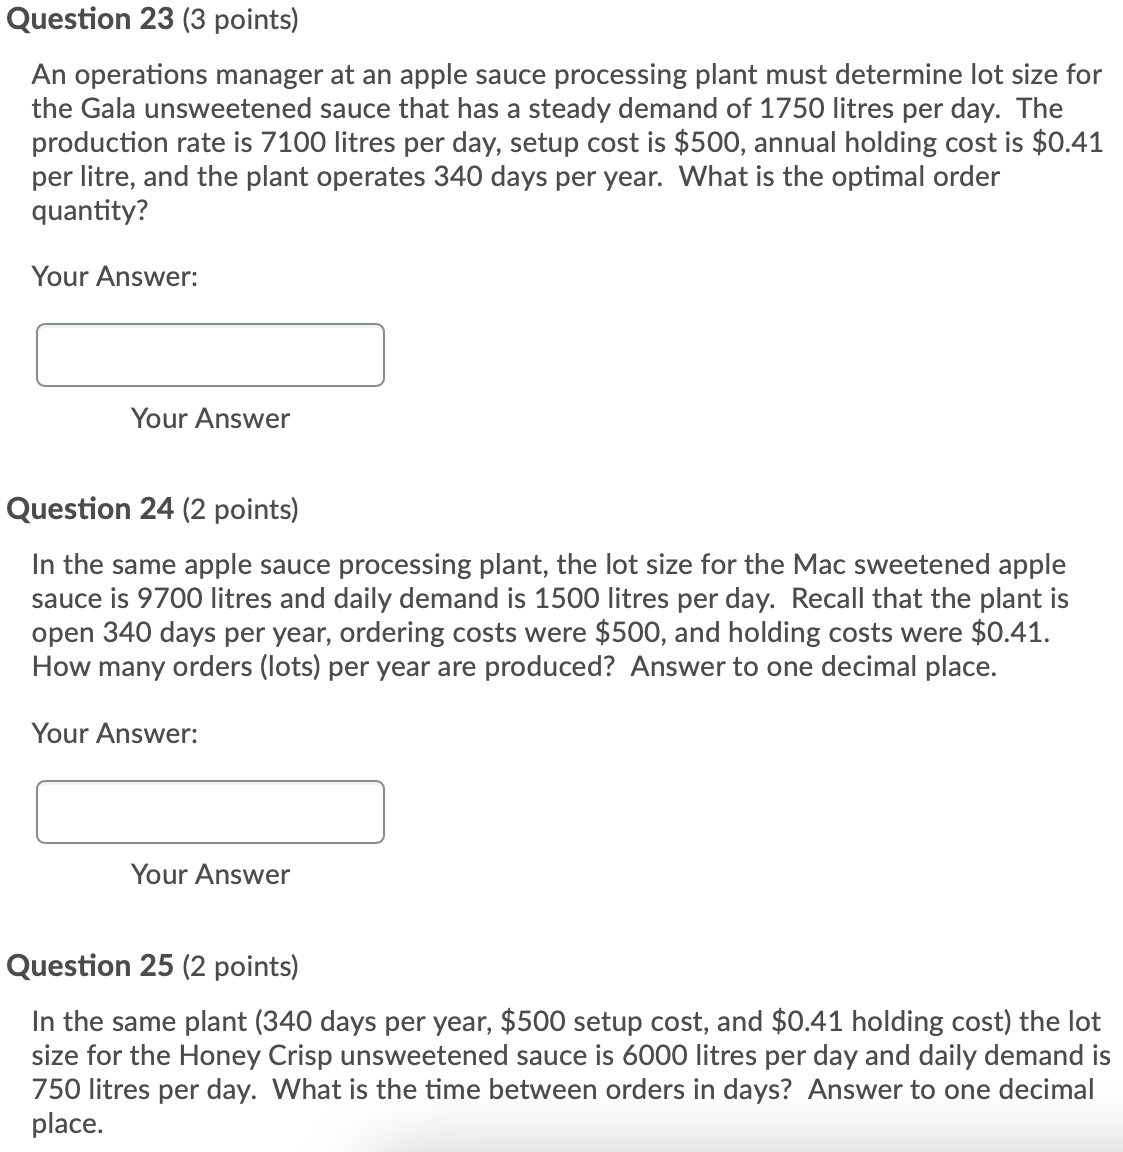The height and width of the screenshot is (1152, 1123).
Task: Click the 3 points label for Question 23
Action: tap(241, 18)
